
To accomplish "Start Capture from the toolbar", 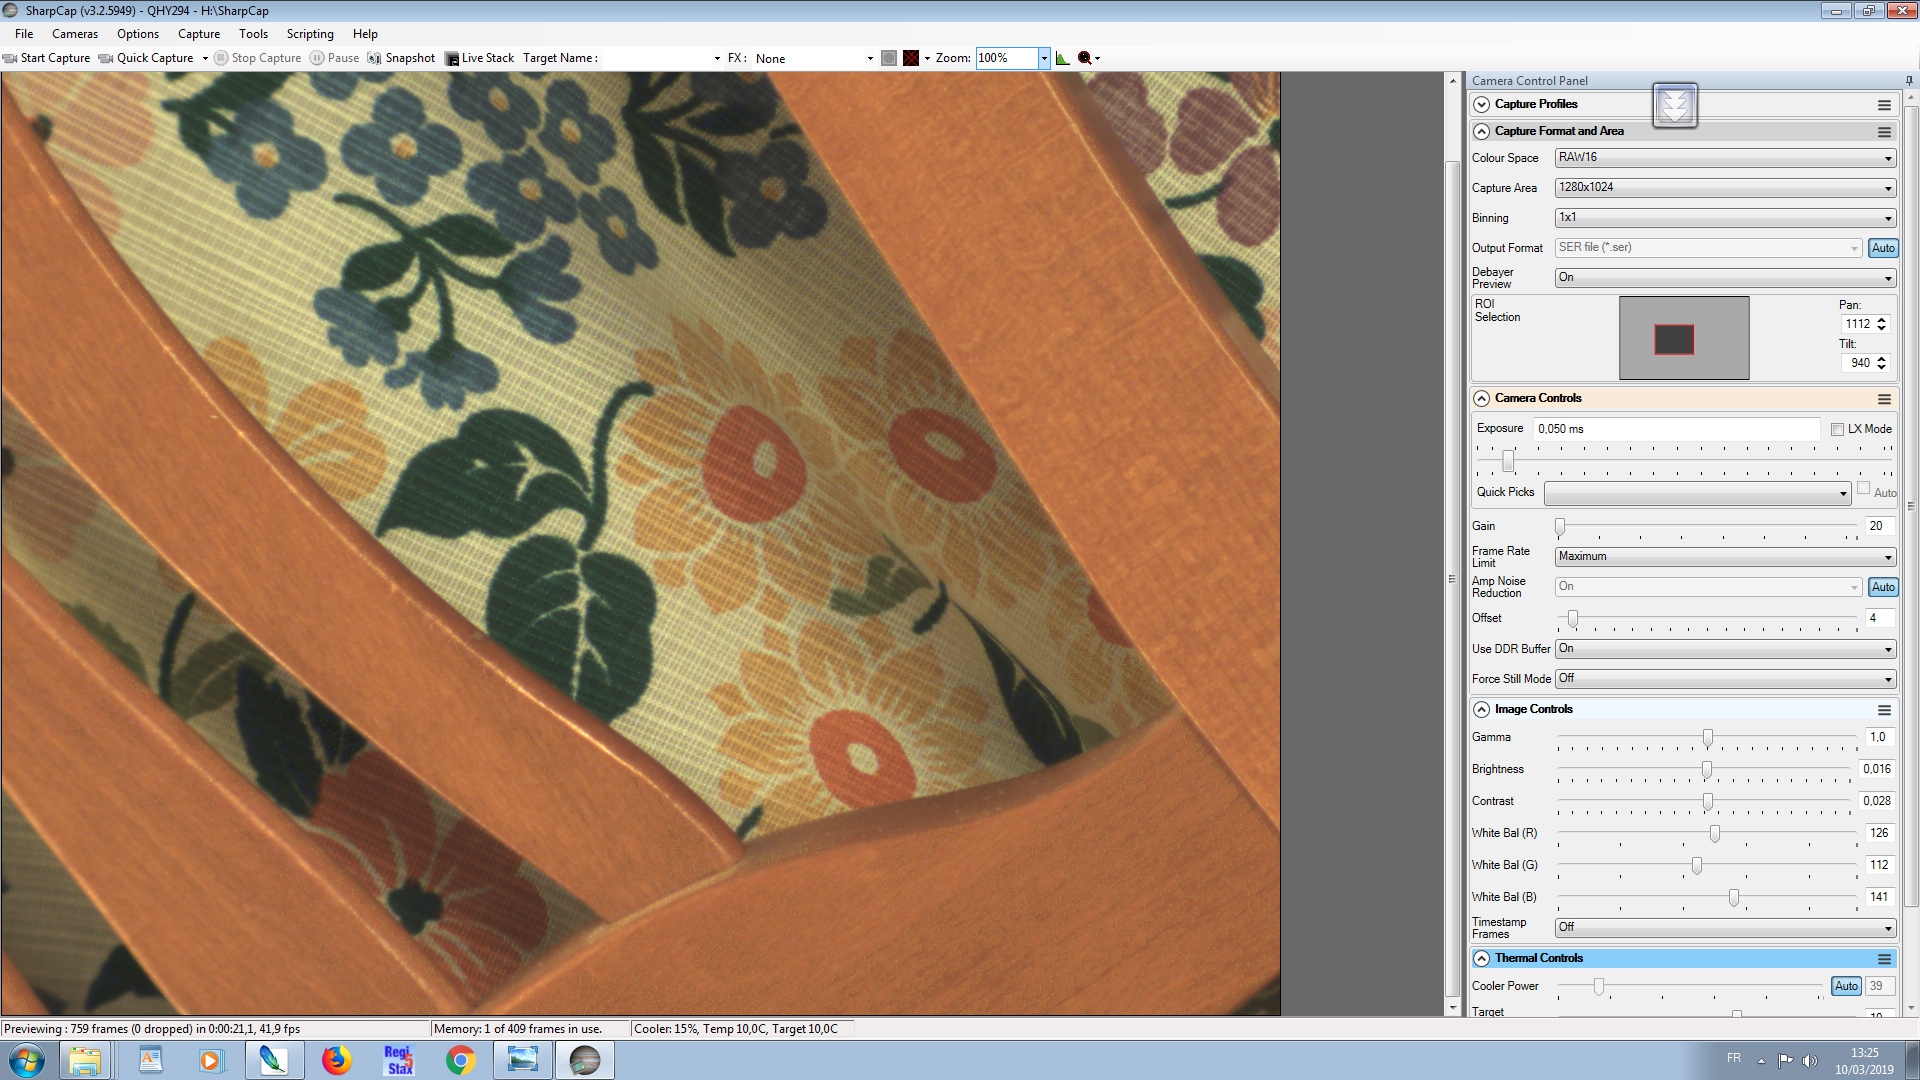I will pos(46,58).
